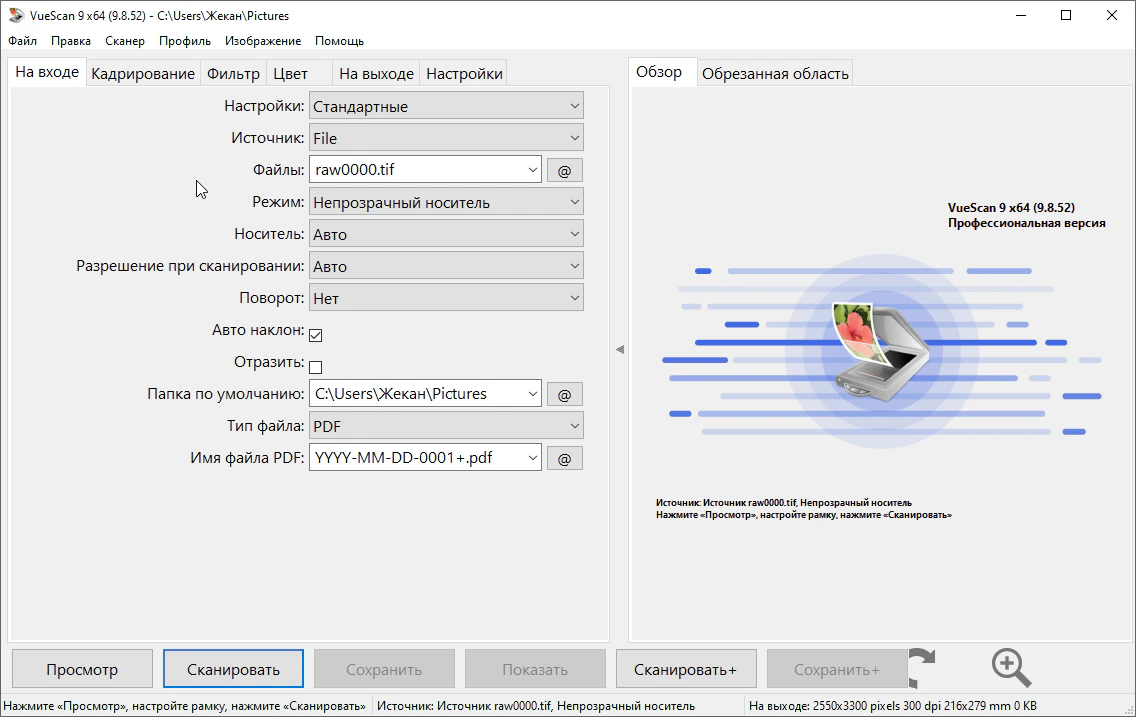Click the rotate icon in bottom toolbar
The image size is (1136, 717).
click(922, 668)
